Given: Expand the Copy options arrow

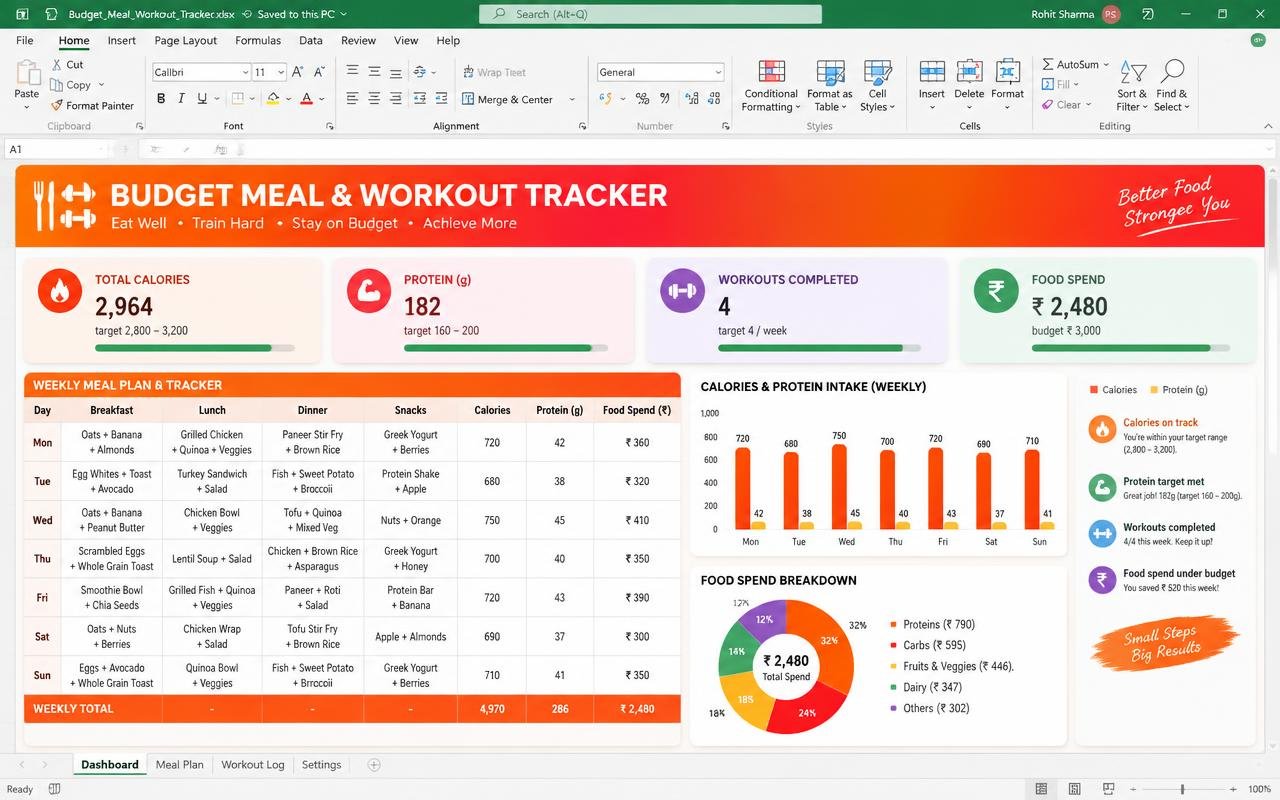Looking at the screenshot, I should tap(101, 85).
